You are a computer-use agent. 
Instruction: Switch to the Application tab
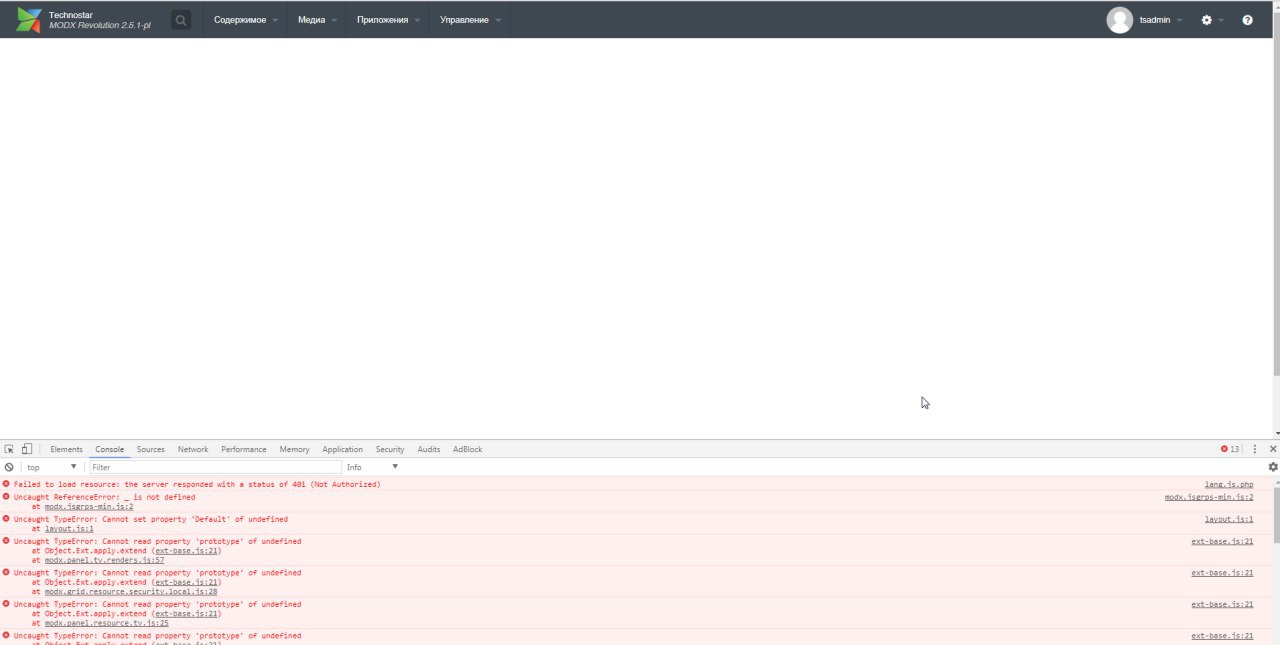pyautogui.click(x=342, y=449)
